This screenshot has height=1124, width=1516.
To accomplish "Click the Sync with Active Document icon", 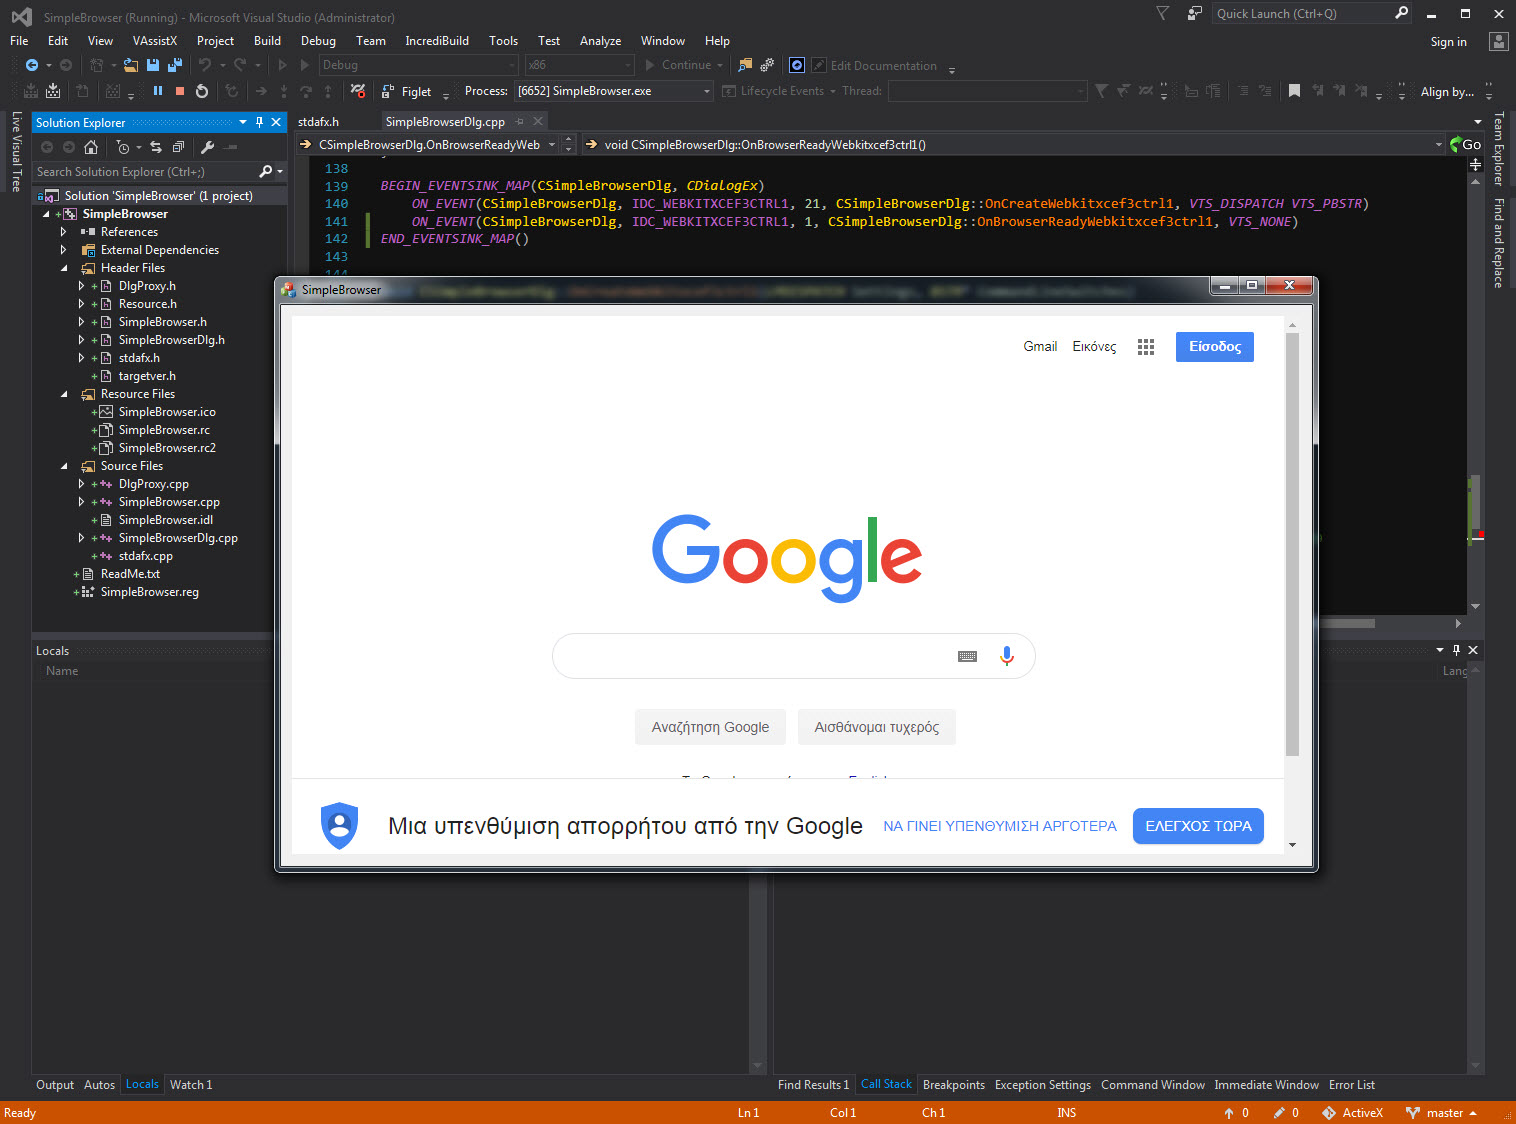I will [156, 147].
